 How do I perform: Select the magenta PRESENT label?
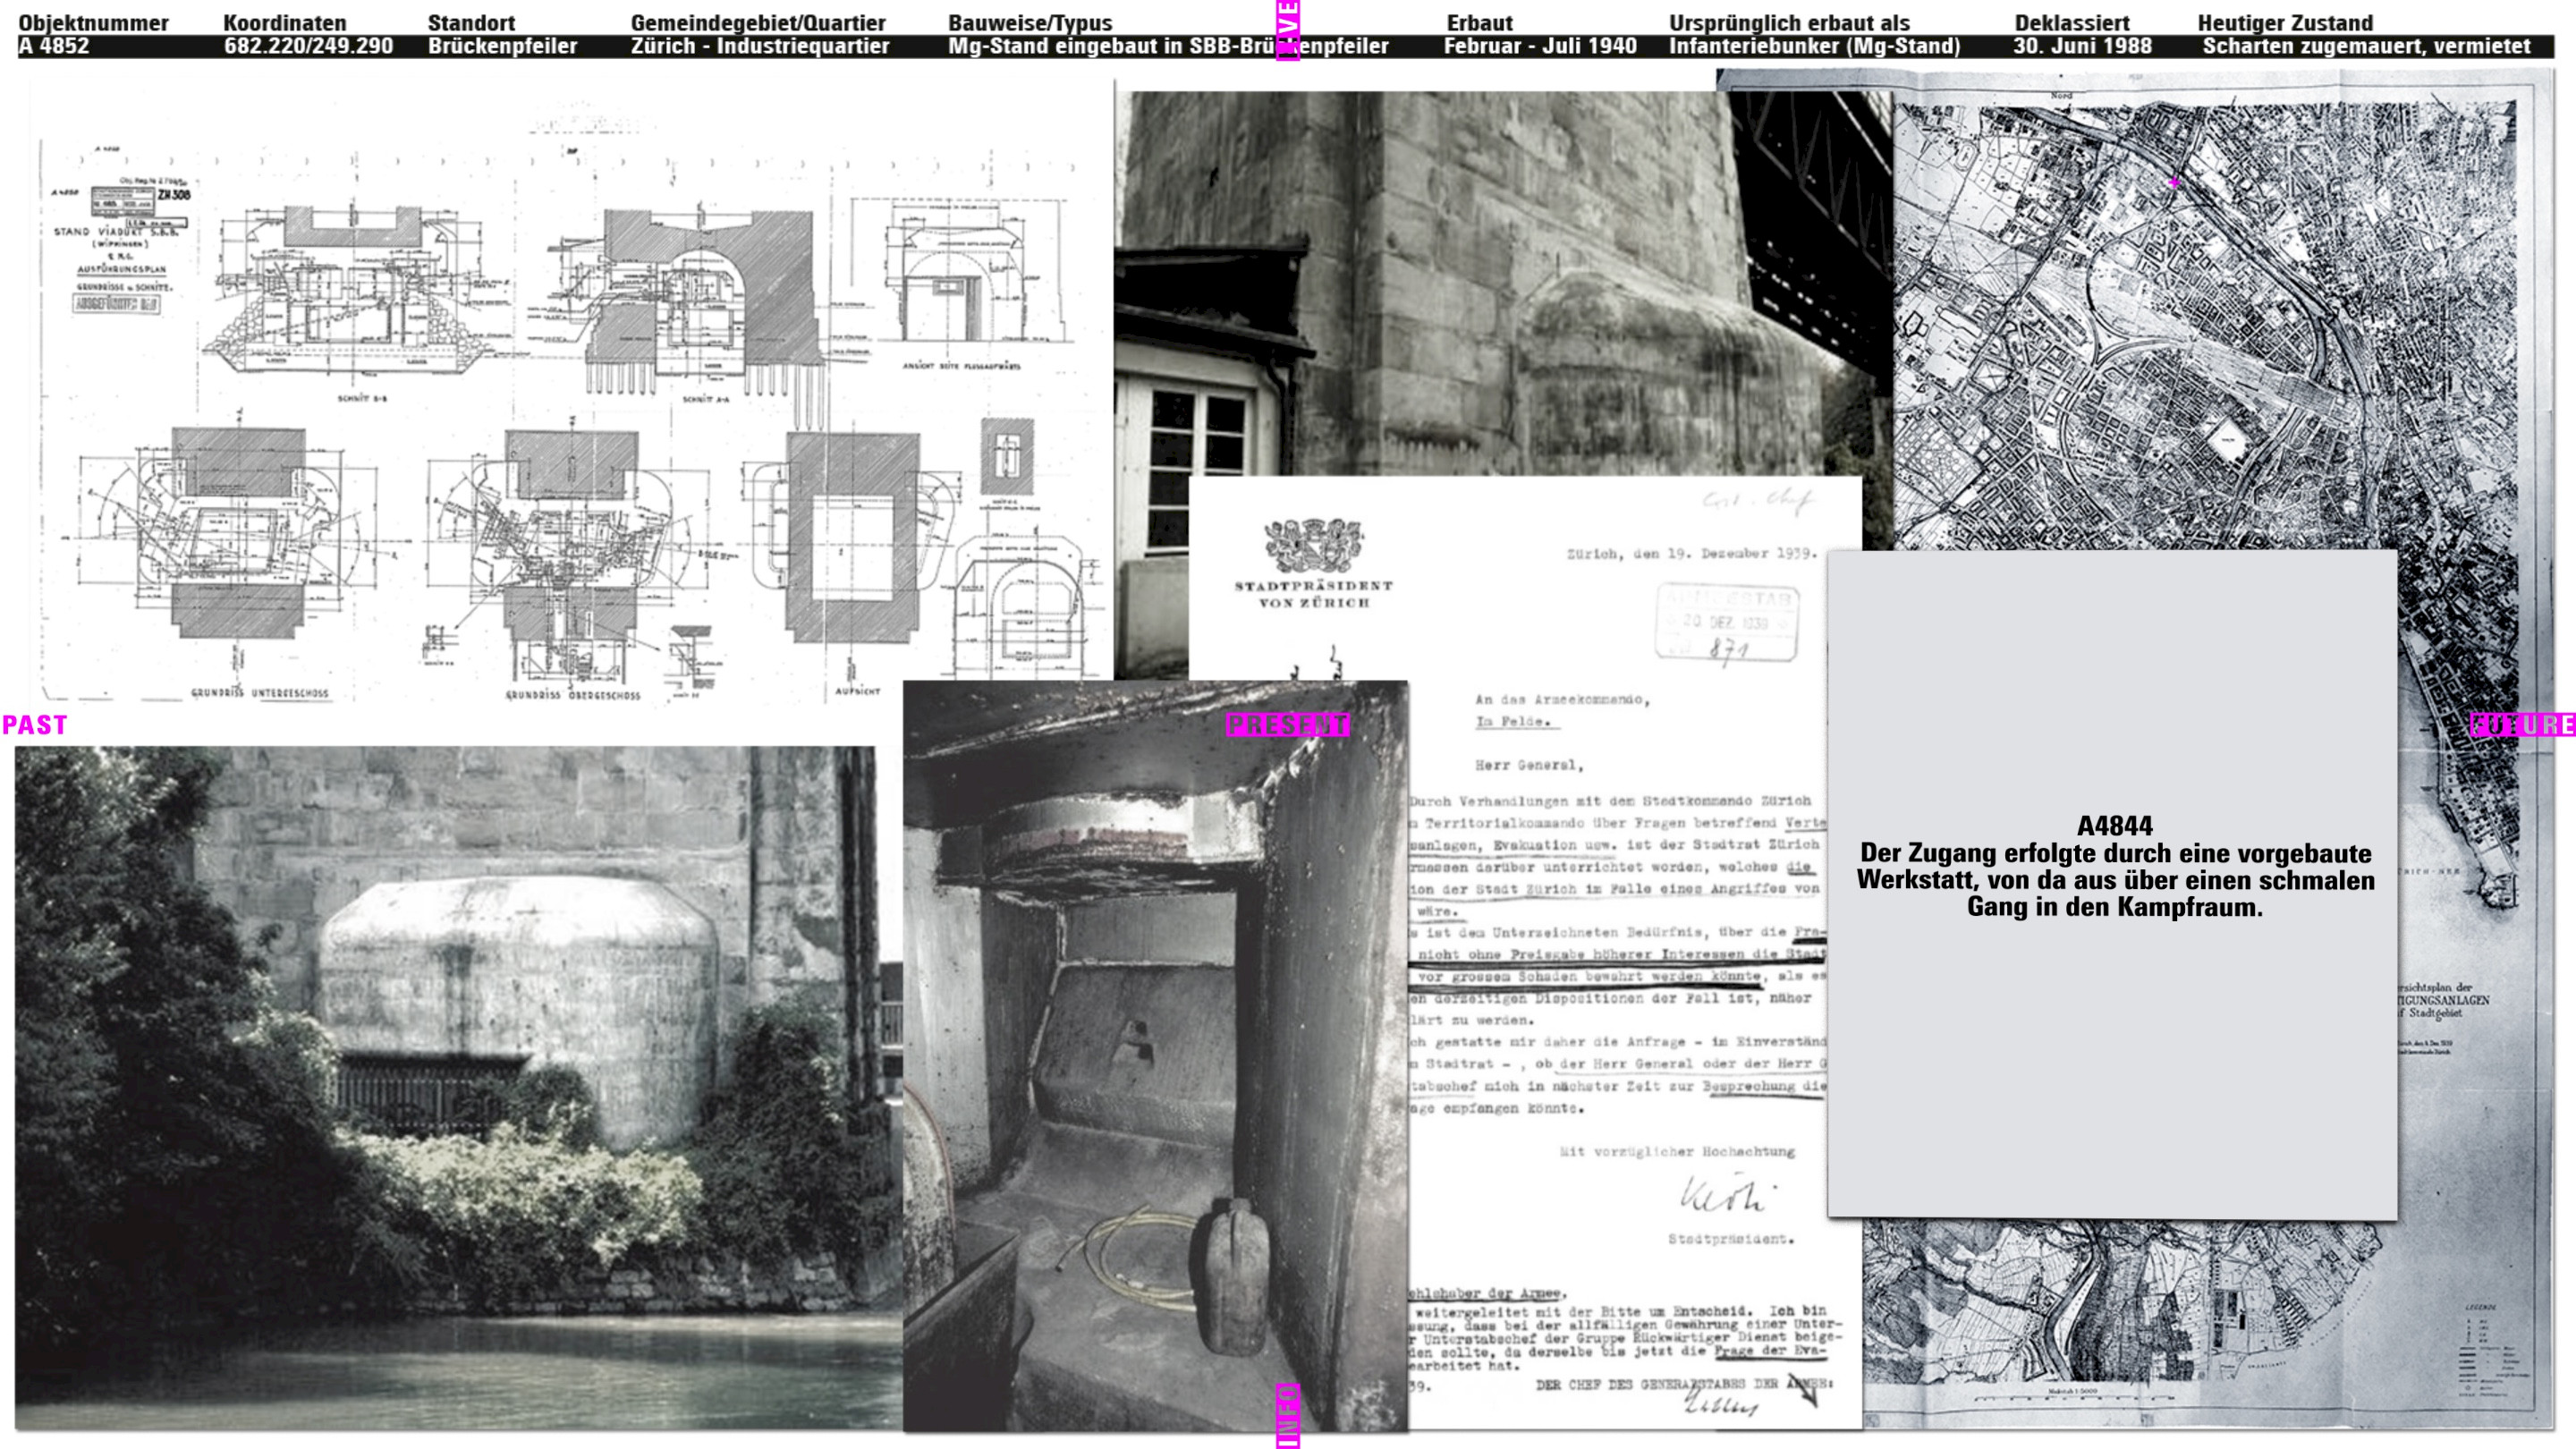point(1287,725)
